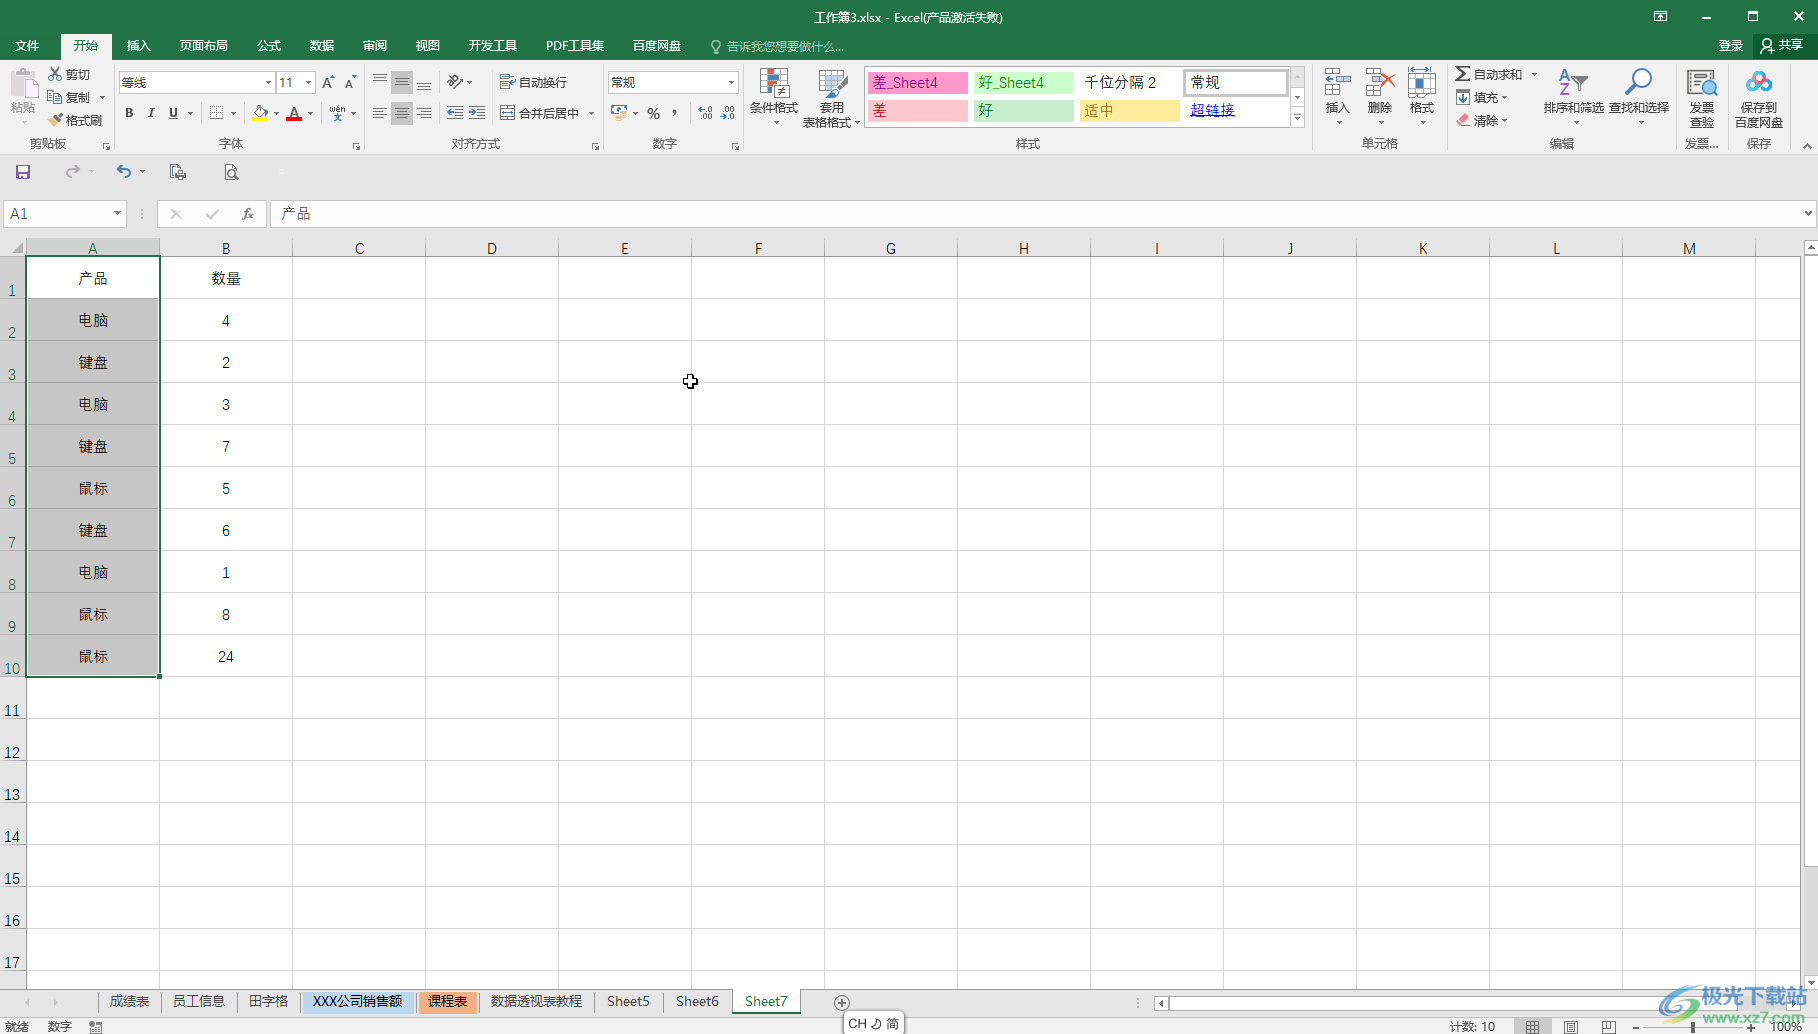Increase font size with the A button
This screenshot has width=1818, height=1034.
tap(328, 82)
